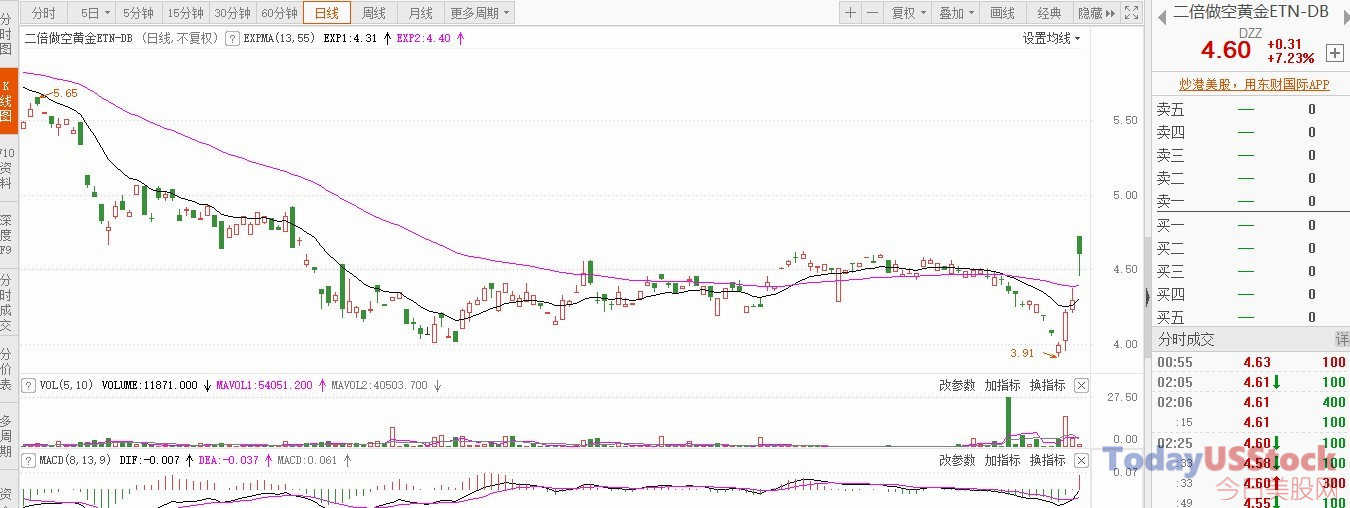Click the 买五 order book row
Screen dimensions: 1350x508
coord(1251,317)
